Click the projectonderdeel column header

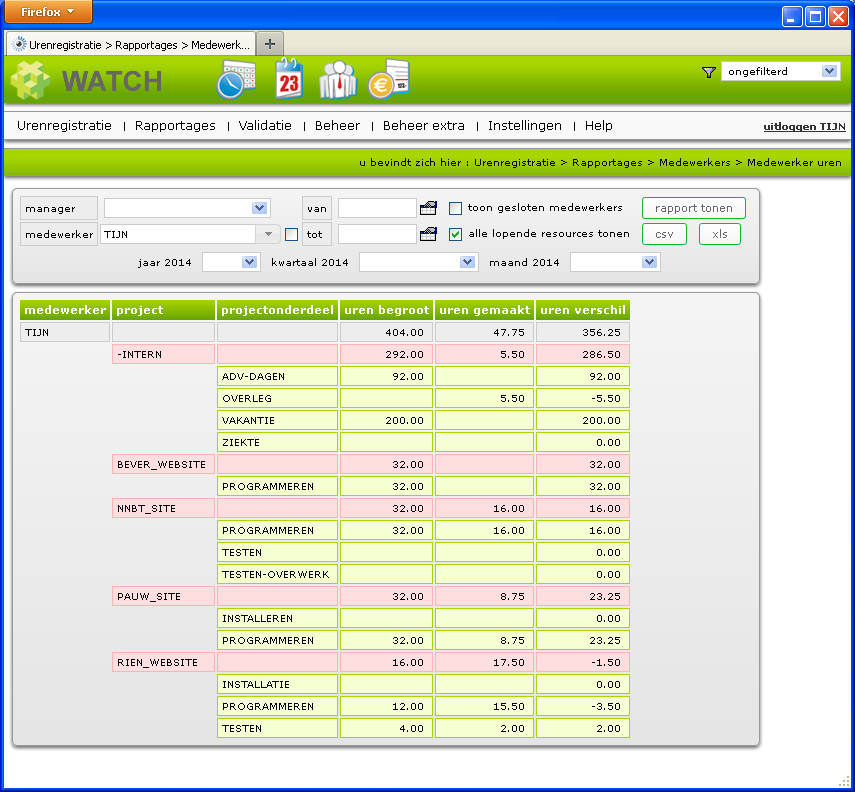click(277, 310)
